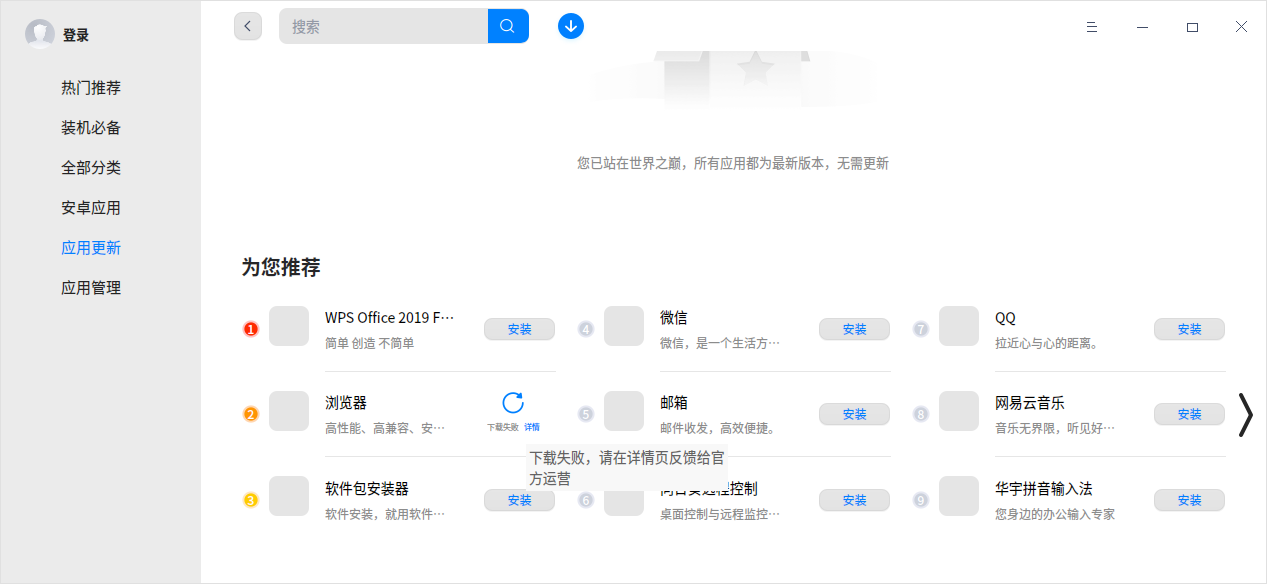Screen dimensions: 1267x584
Task: Switch to the 全部分类 category view
Action: (91, 167)
